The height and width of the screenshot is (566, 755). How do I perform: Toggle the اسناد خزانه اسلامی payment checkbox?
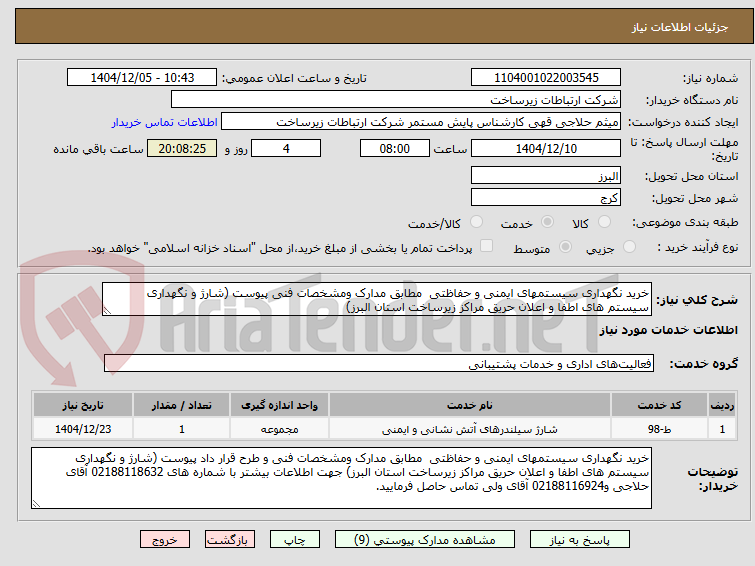[x=487, y=246]
